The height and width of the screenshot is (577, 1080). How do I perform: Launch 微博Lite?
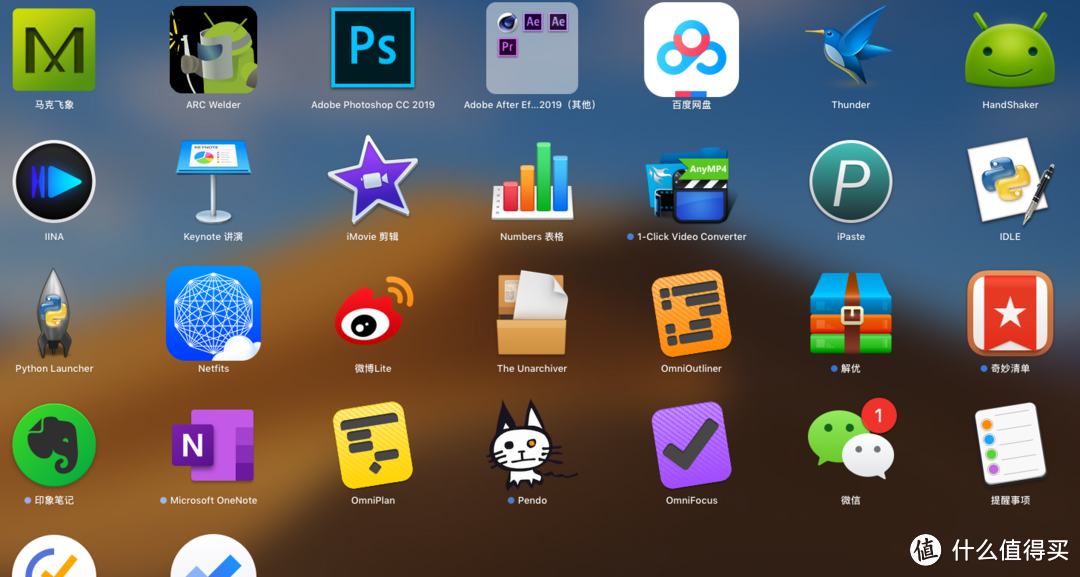coord(374,311)
